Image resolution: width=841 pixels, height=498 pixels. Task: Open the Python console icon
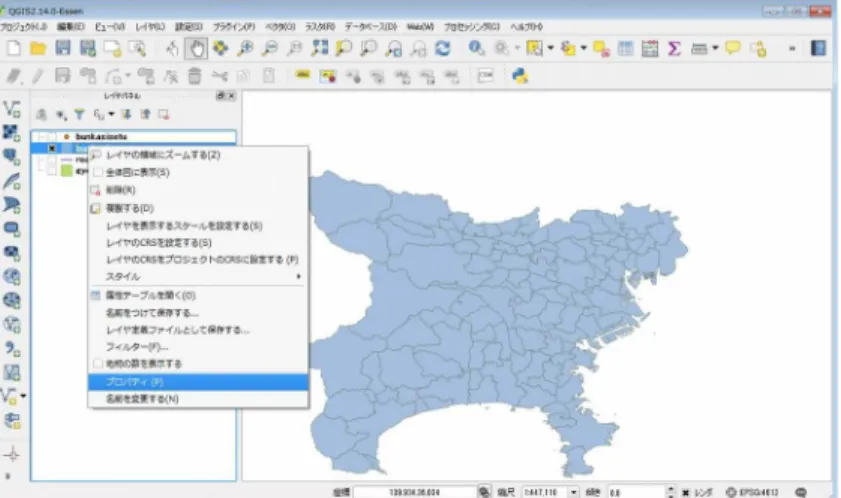pos(520,76)
